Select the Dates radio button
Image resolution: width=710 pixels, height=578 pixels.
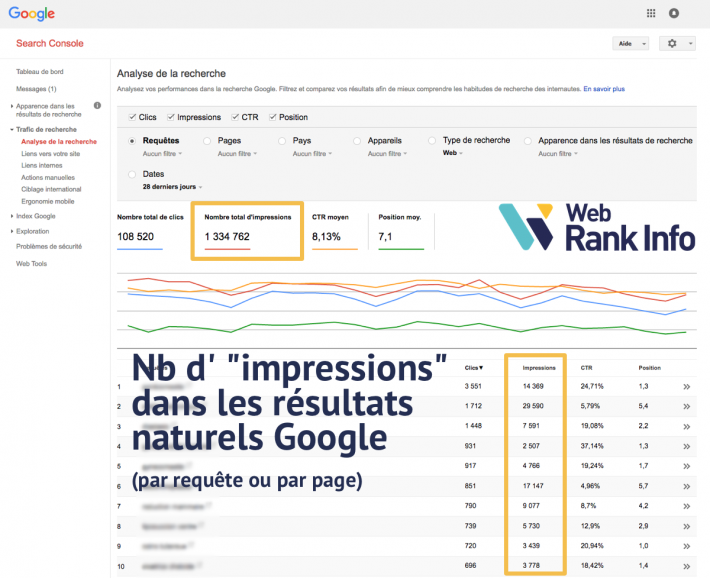point(132,174)
